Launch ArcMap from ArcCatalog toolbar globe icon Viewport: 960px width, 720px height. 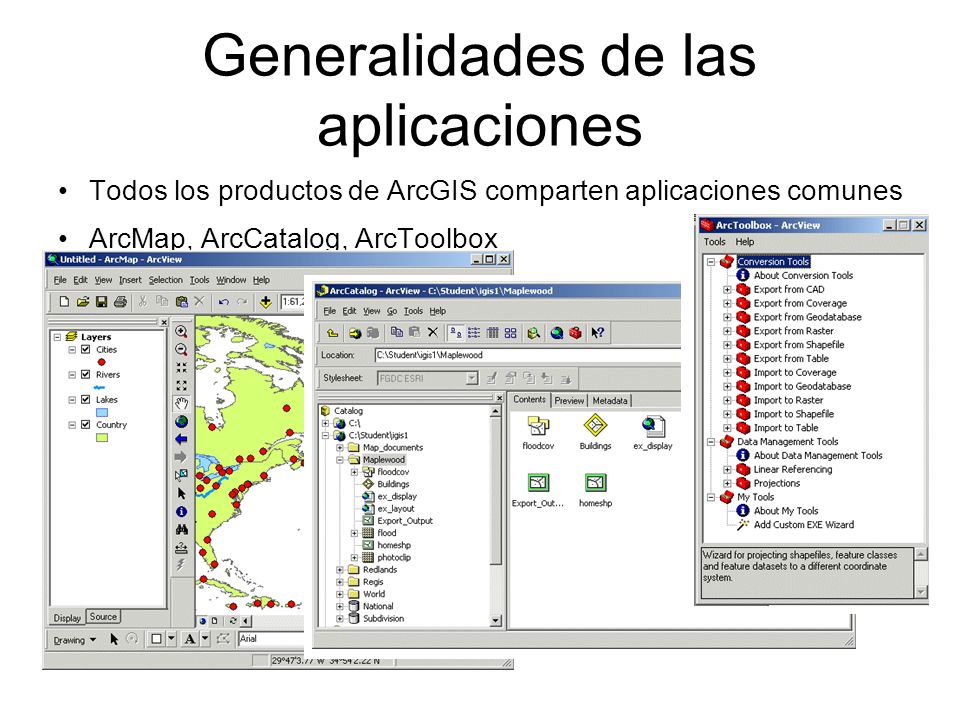[x=557, y=332]
